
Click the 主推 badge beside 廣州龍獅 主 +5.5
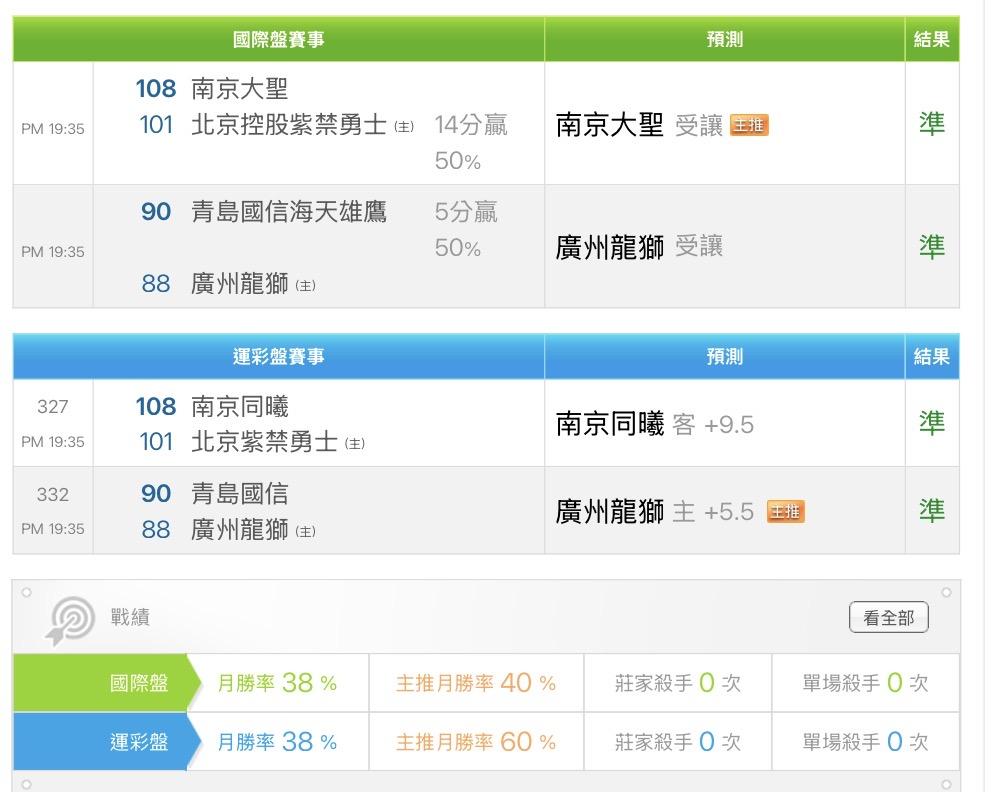pyautogui.click(x=785, y=512)
